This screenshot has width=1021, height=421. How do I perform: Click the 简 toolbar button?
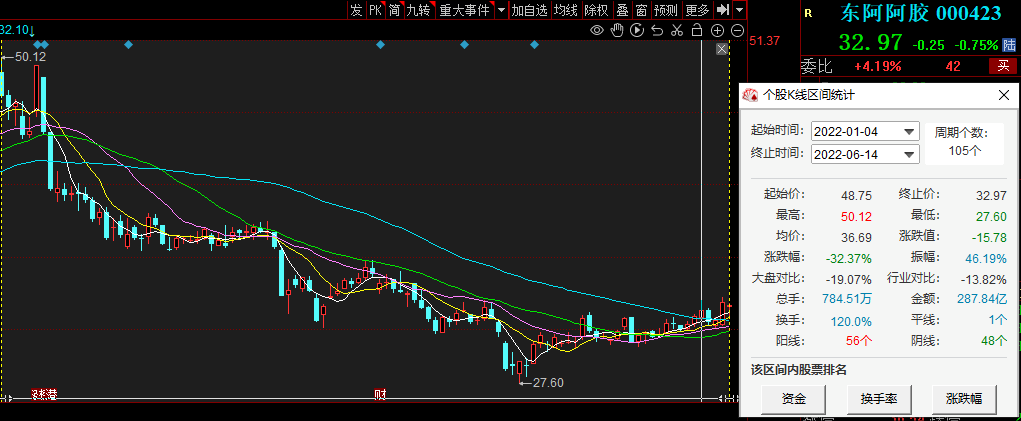pos(394,10)
